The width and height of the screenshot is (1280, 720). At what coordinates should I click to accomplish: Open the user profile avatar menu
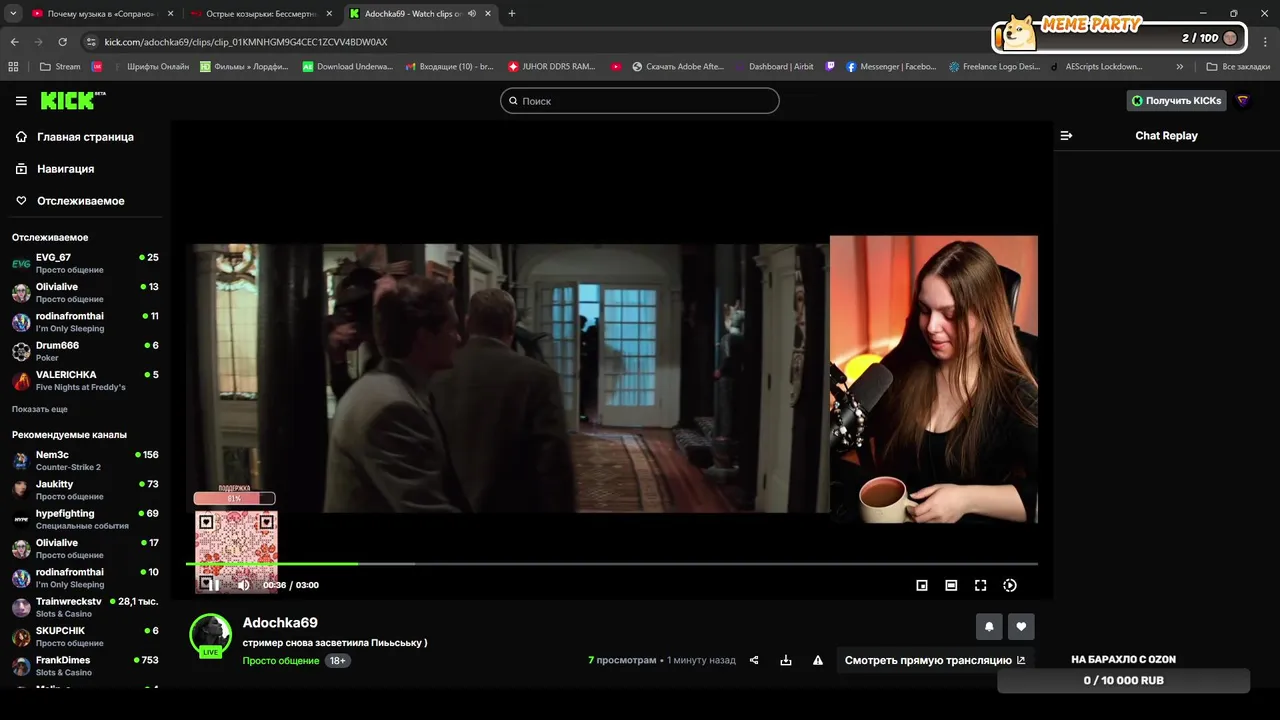click(x=1243, y=101)
